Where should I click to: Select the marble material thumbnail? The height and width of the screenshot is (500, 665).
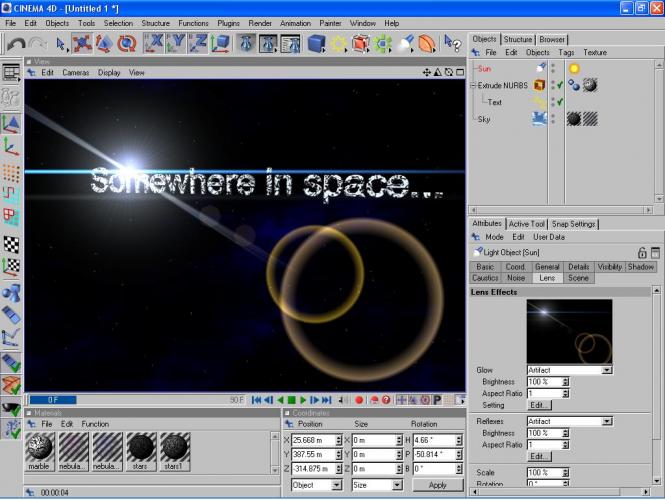click(37, 448)
